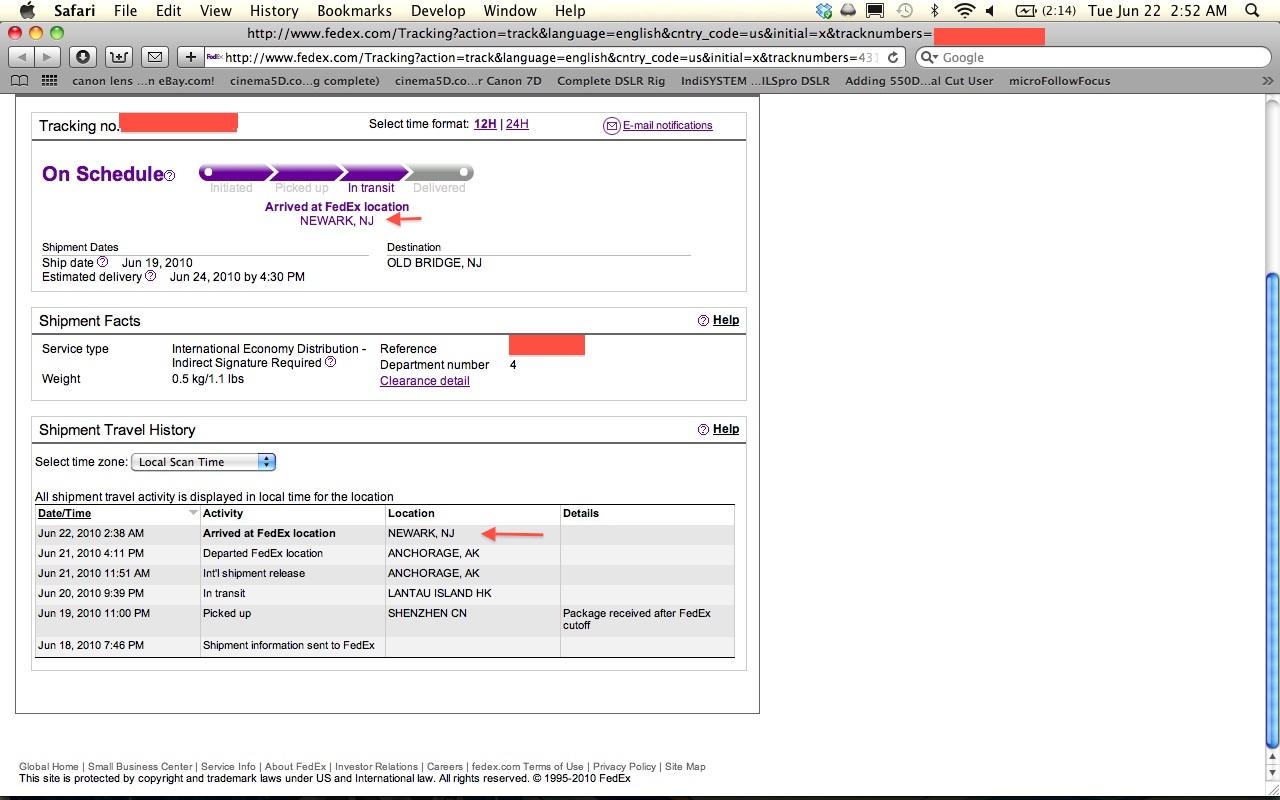Click the drive eject menu bar icon
Screen dimensions: 1280x800
click(x=849, y=11)
